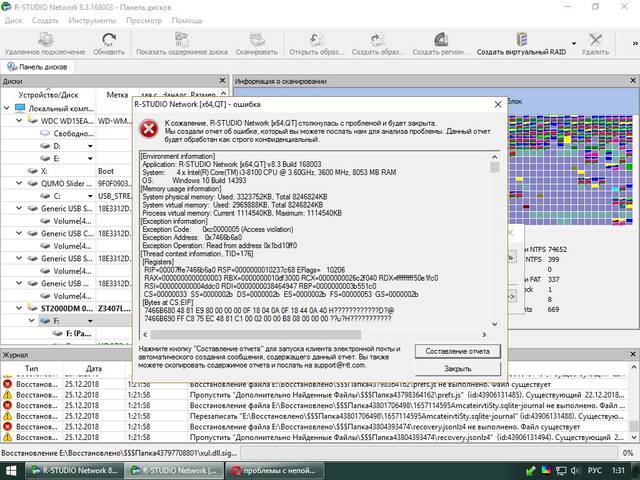Collapse the ST2000DM disk node
Screen dimensions: 640x480
19,308
